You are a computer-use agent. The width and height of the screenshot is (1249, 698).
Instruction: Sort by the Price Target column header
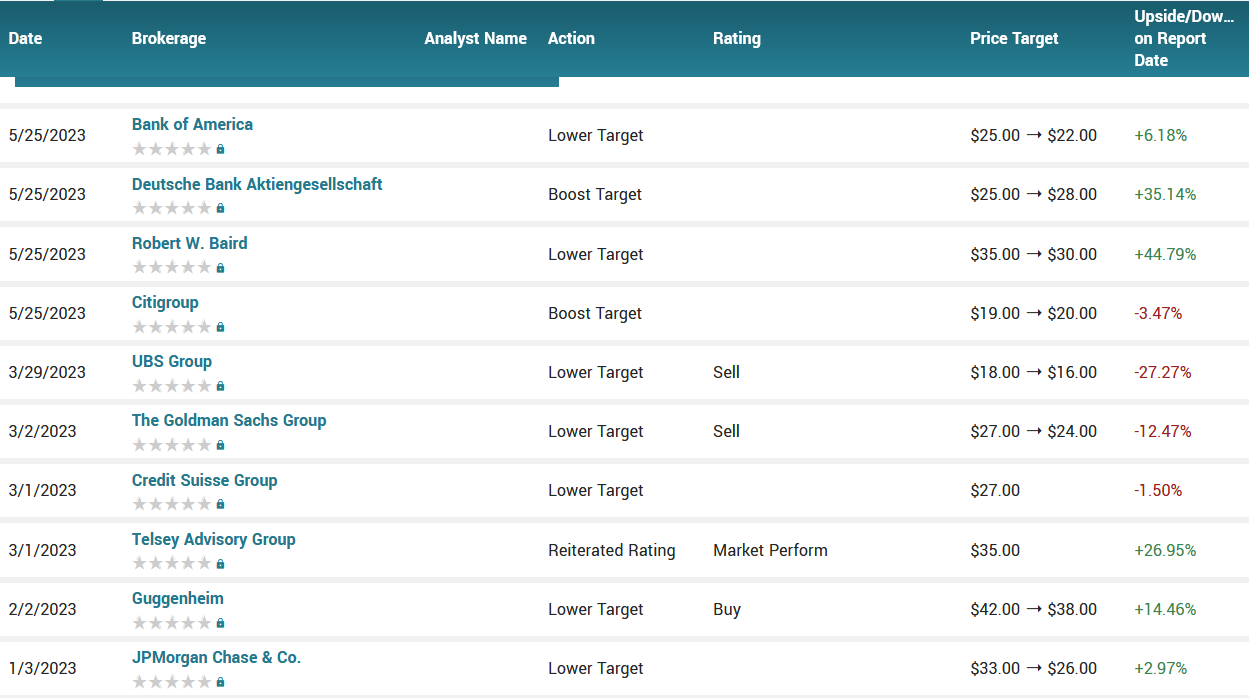click(x=1013, y=38)
